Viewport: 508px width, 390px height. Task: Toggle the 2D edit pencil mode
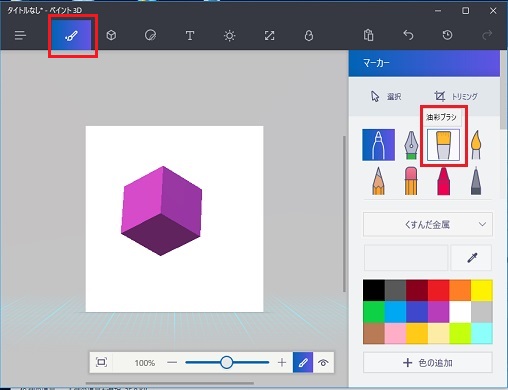[x=303, y=362]
